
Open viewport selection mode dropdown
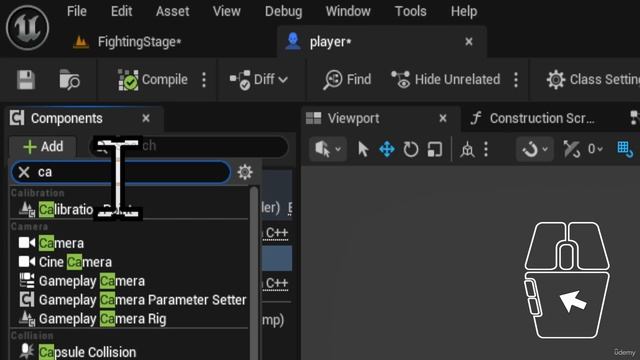[x=328, y=149]
